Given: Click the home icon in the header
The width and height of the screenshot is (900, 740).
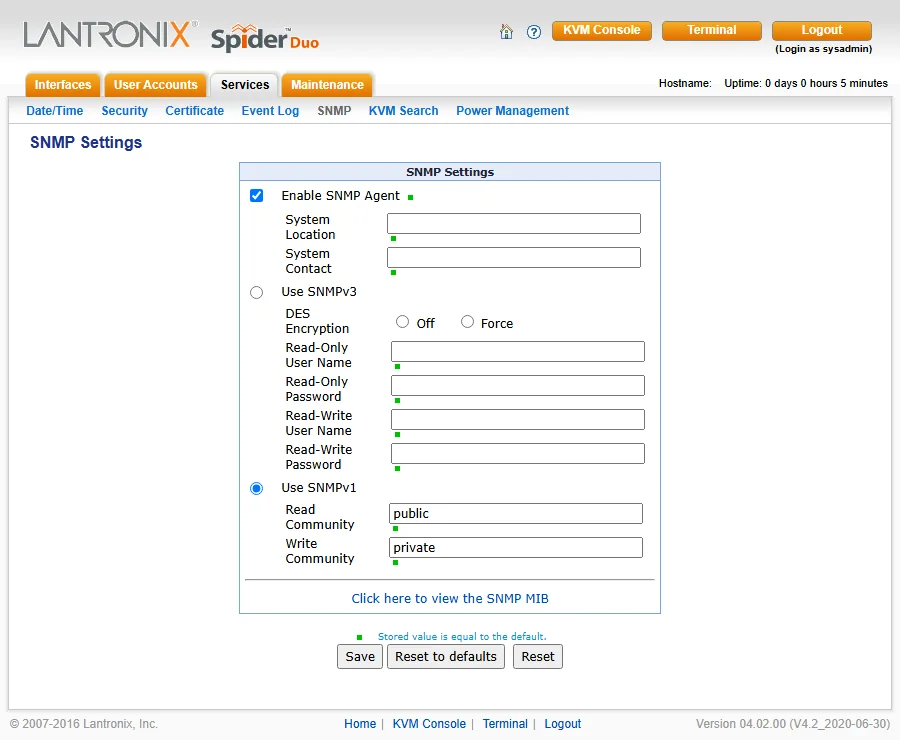Looking at the screenshot, I should point(506,32).
